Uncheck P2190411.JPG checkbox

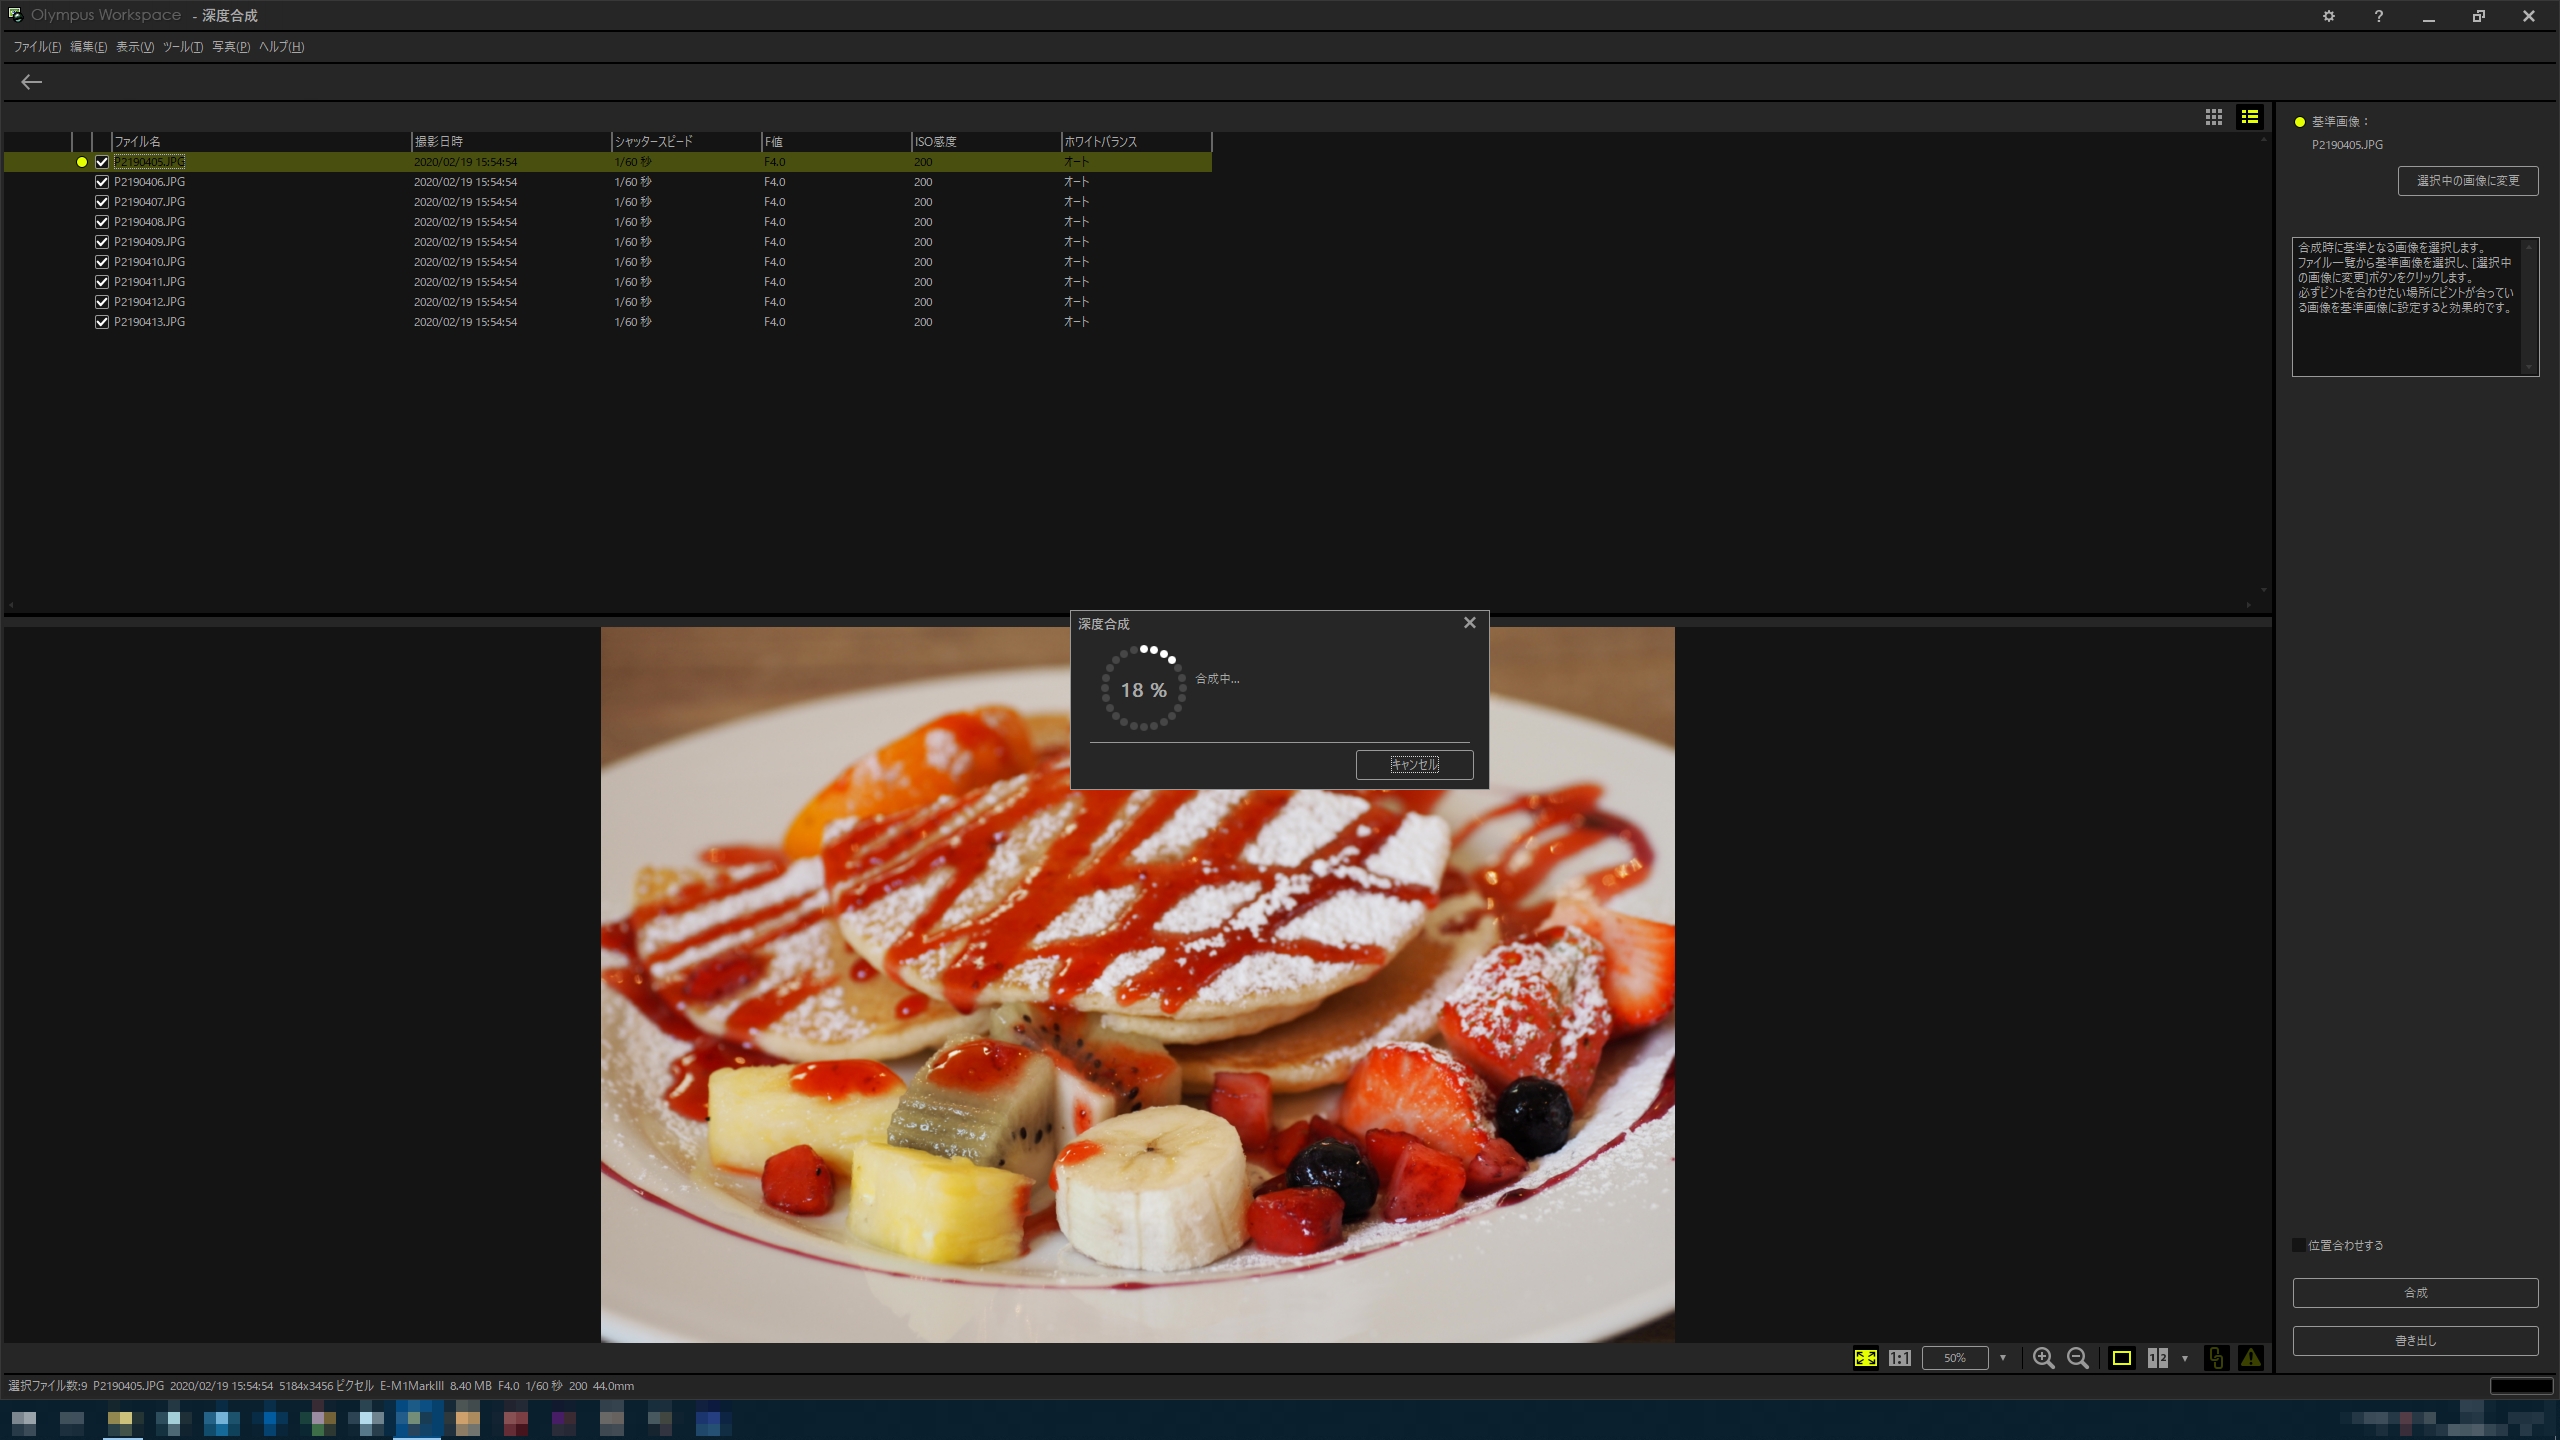coord(102,282)
